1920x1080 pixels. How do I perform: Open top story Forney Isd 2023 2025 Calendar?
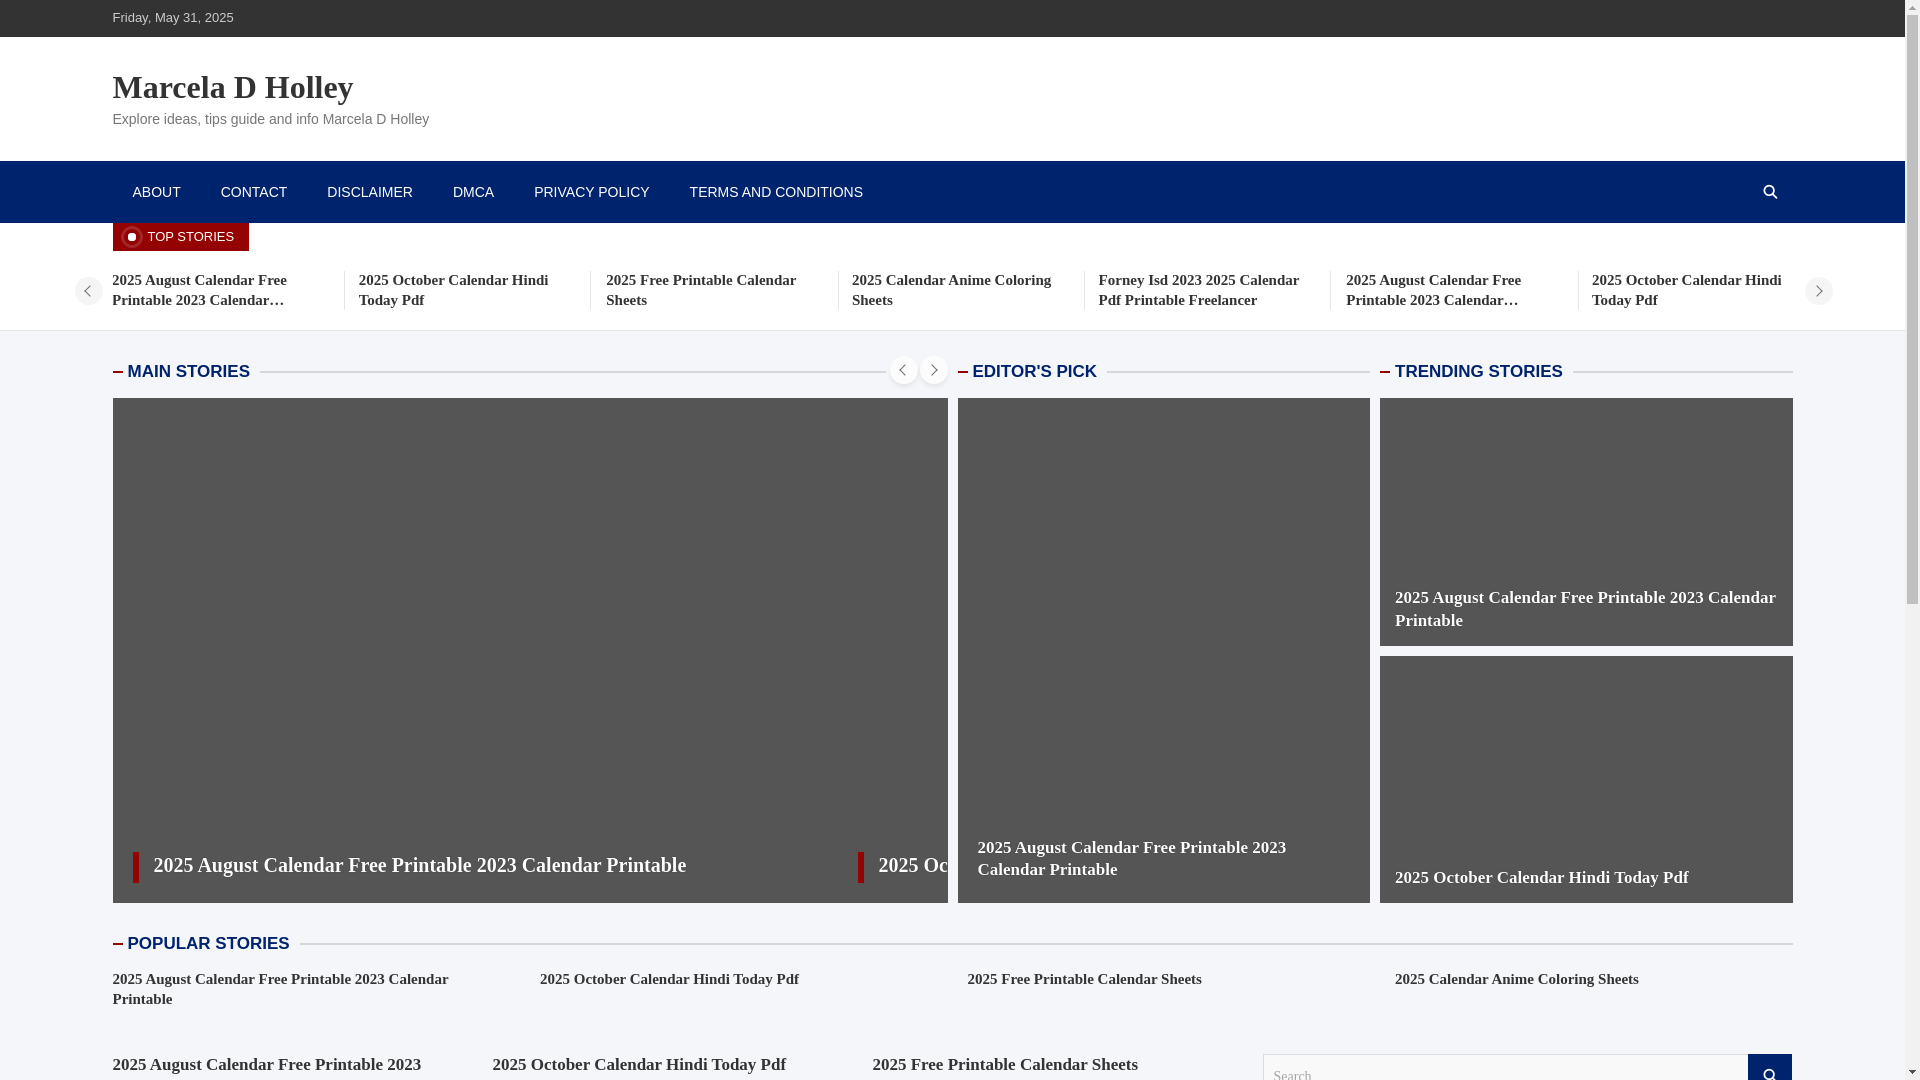[1198, 290]
